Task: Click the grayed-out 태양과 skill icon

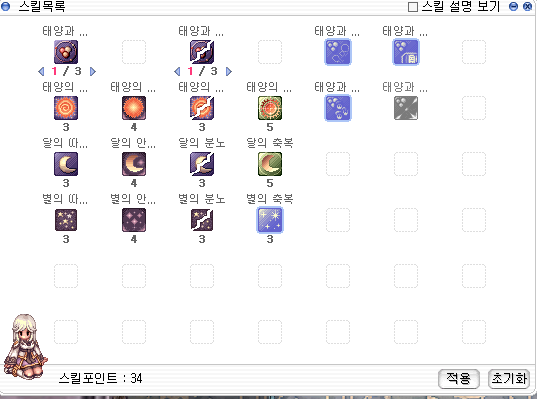Action: pos(406,108)
